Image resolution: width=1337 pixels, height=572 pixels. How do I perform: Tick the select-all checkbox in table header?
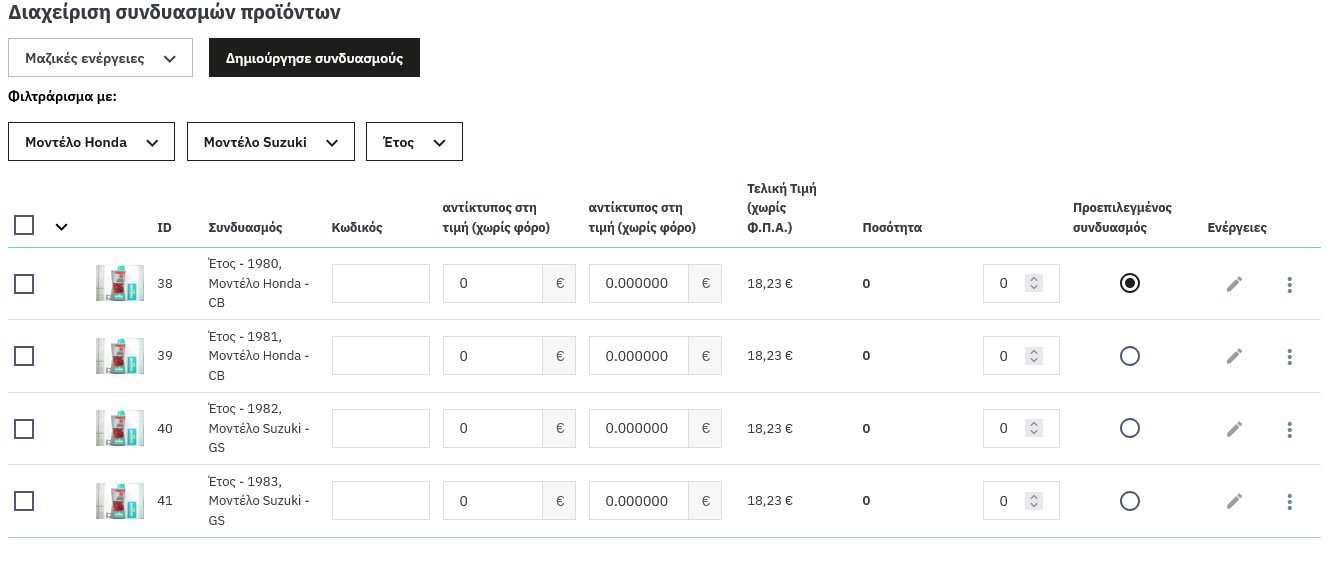point(24,225)
